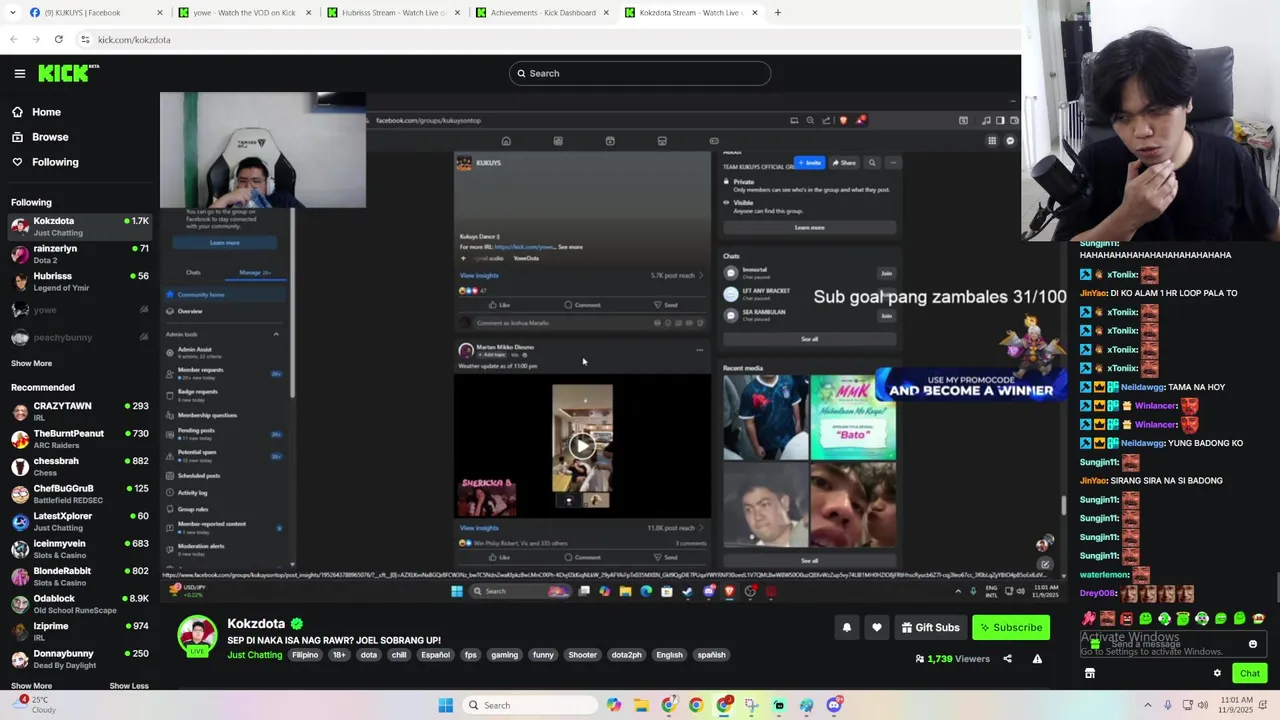Open chessbrah recommended channel
Viewport: 1280px width, 720px height.
click(x=80, y=466)
